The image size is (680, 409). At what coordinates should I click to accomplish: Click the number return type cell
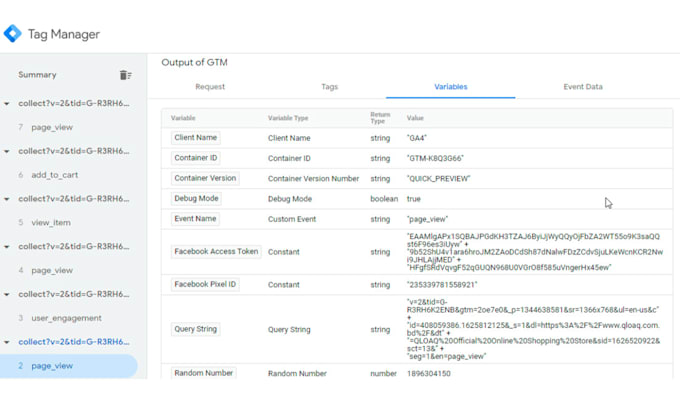pos(383,373)
